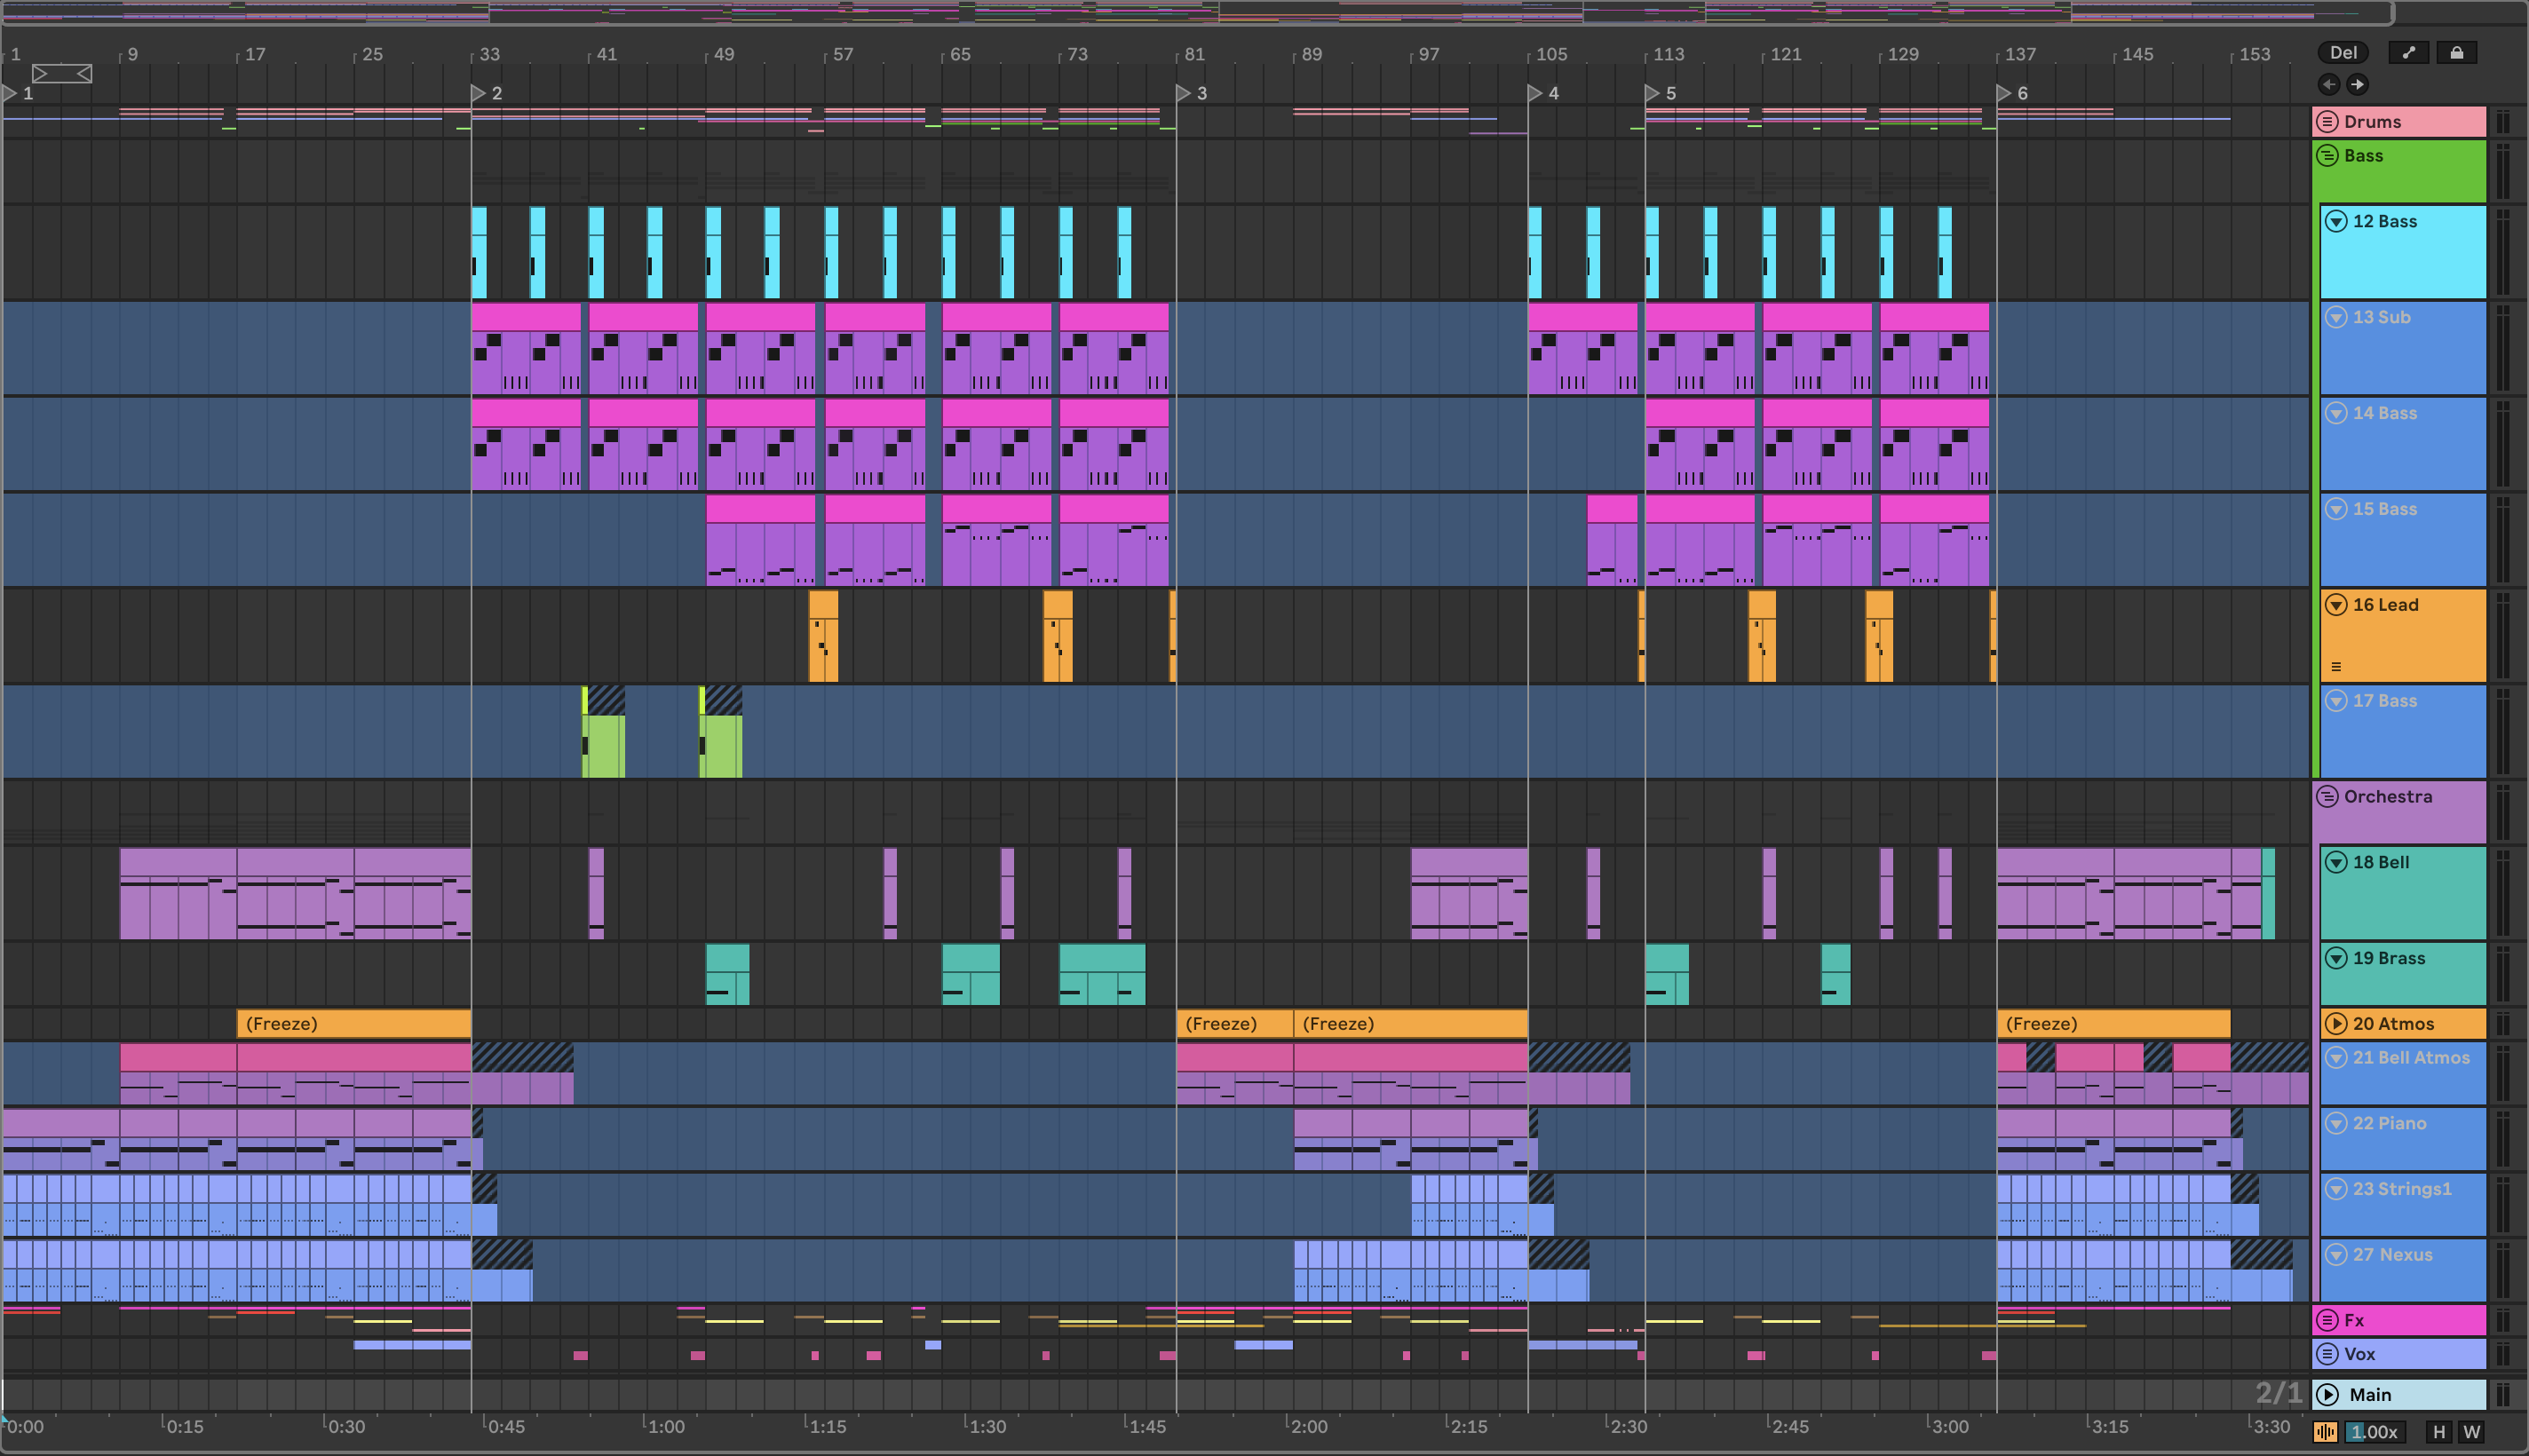Select the first (Freeze) clip on 20 Atmos
The width and height of the screenshot is (2529, 1456).
[354, 1024]
